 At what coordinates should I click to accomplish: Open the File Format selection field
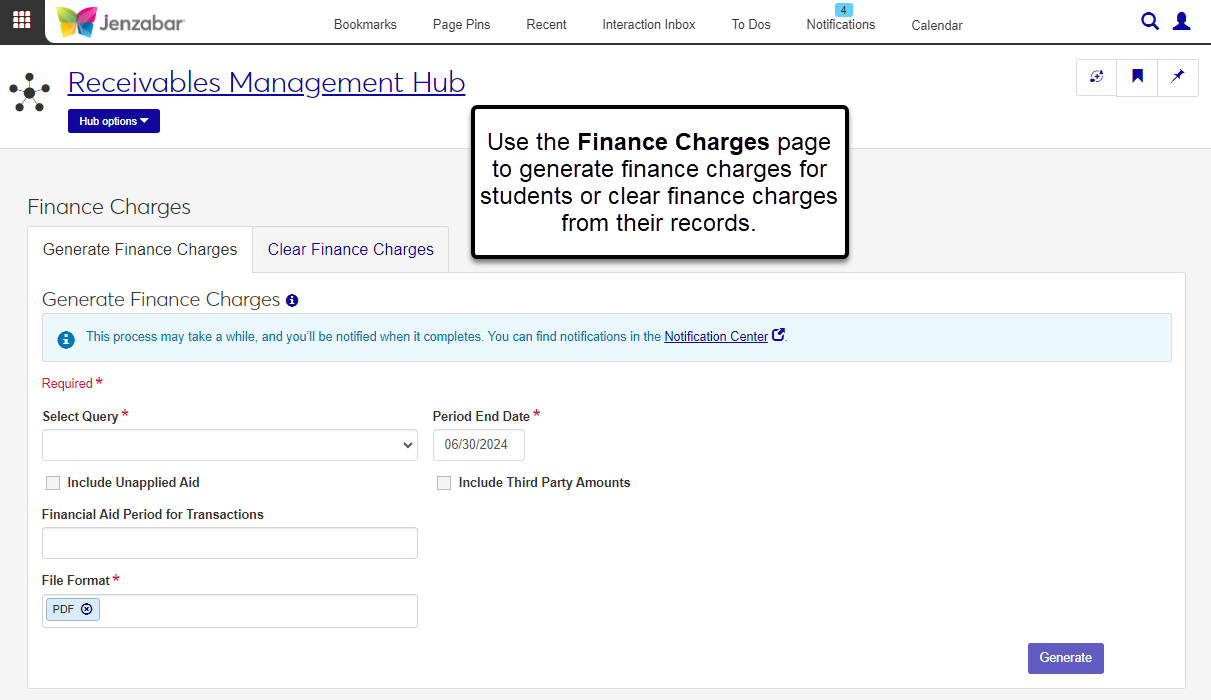230,611
